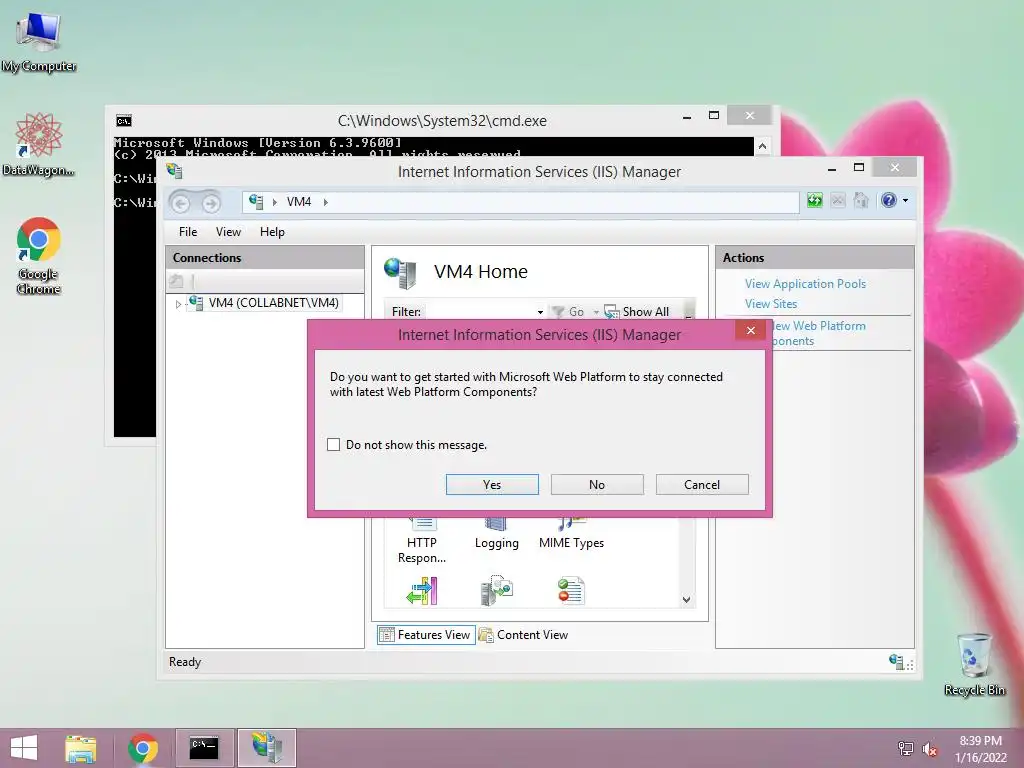1024x768 pixels.
Task: Click Yes in the Web Platform dialog
Action: (x=492, y=485)
